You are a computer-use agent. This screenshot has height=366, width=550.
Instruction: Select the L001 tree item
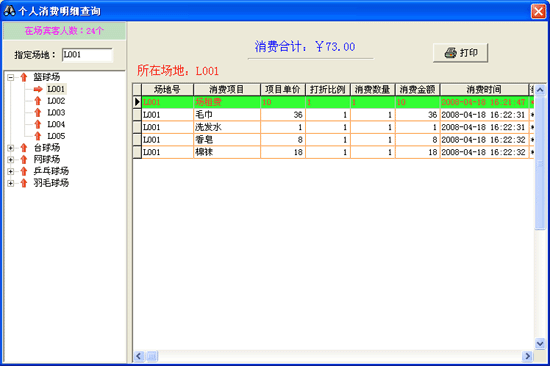56,89
